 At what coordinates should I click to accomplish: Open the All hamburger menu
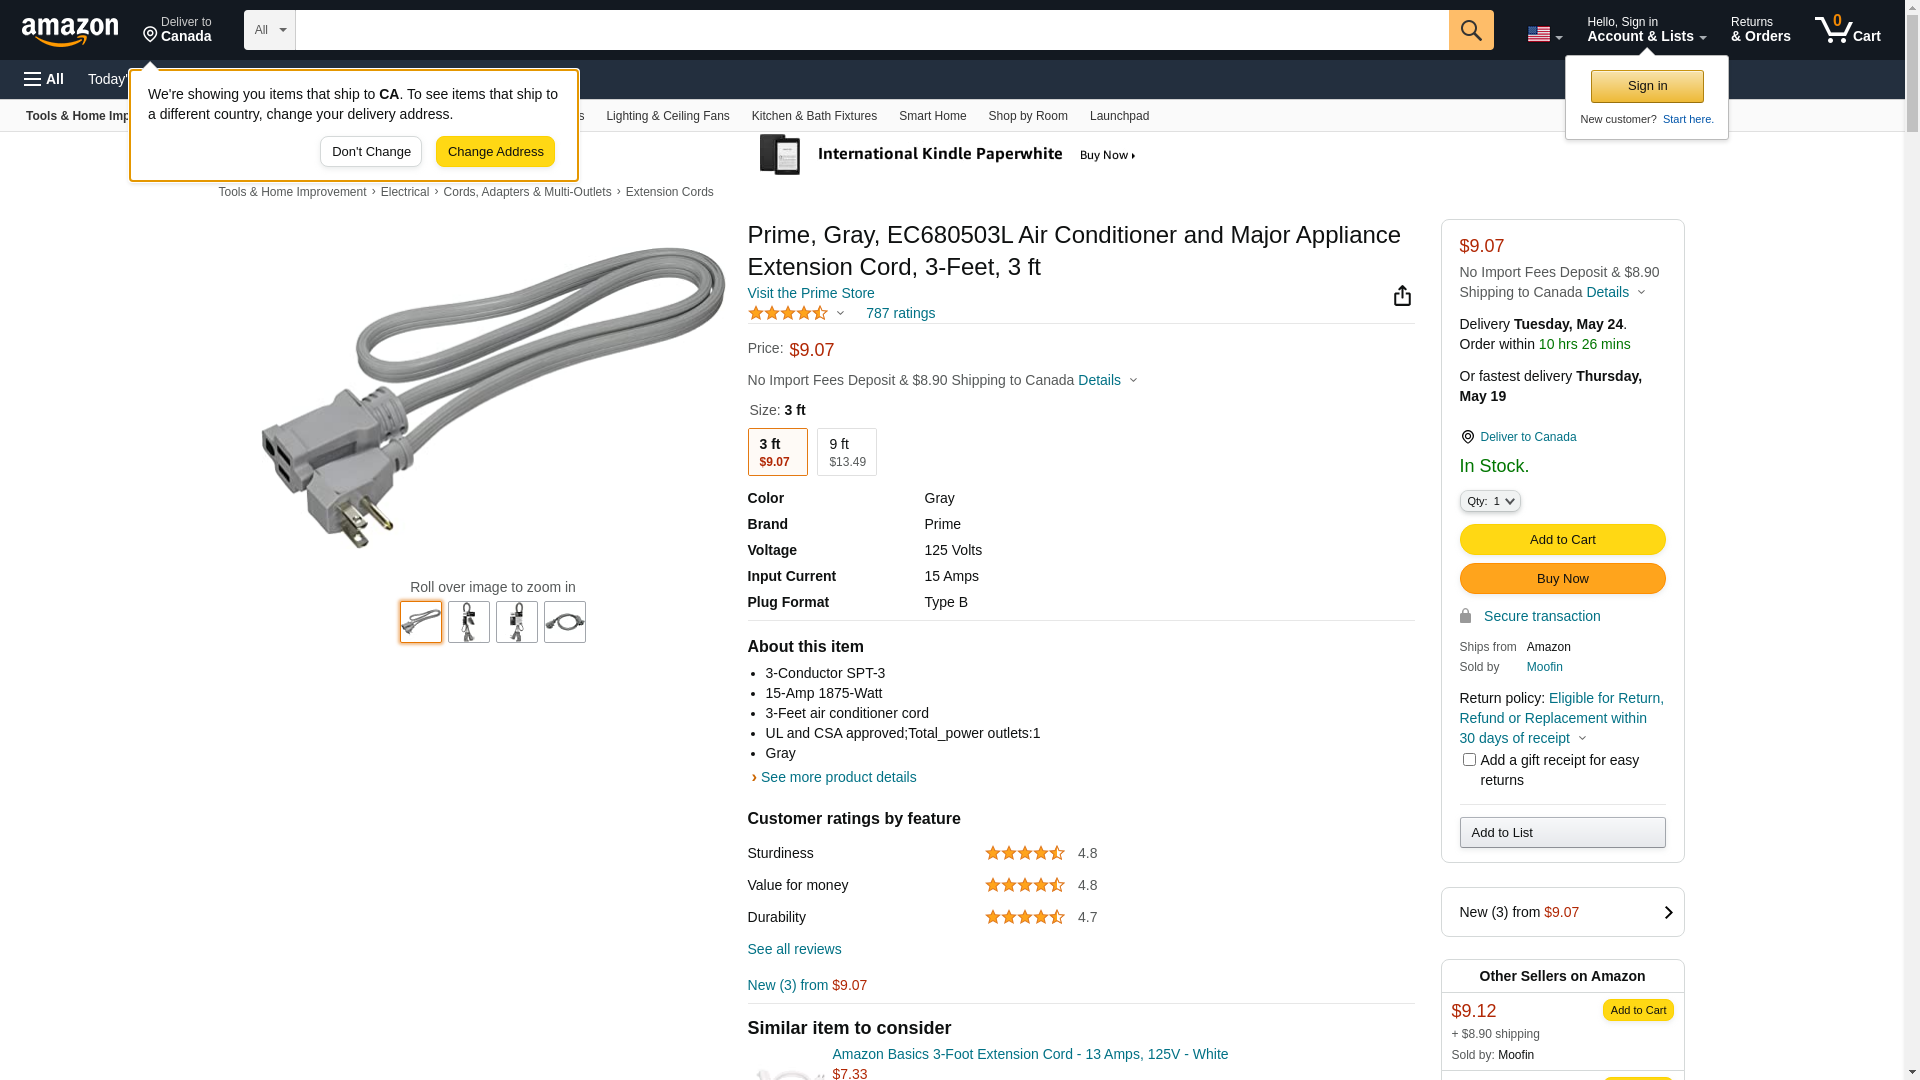coord(44,79)
